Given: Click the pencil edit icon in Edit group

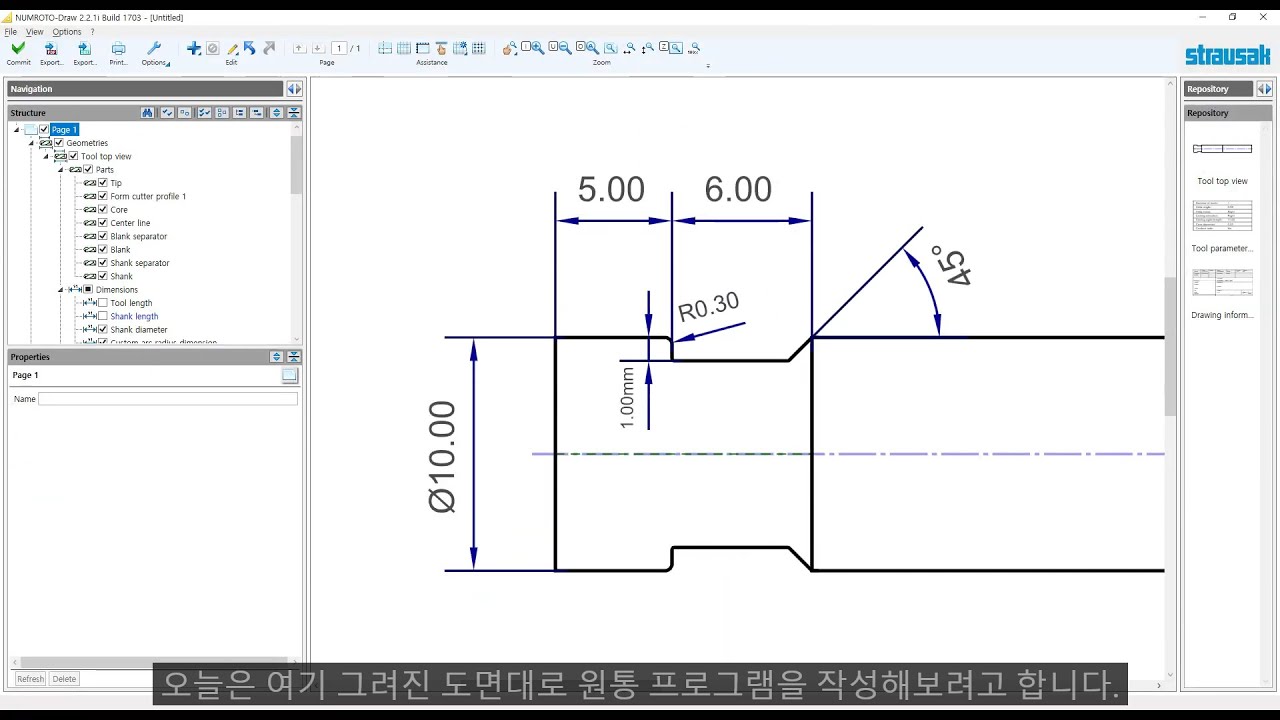Looking at the screenshot, I should [232, 48].
